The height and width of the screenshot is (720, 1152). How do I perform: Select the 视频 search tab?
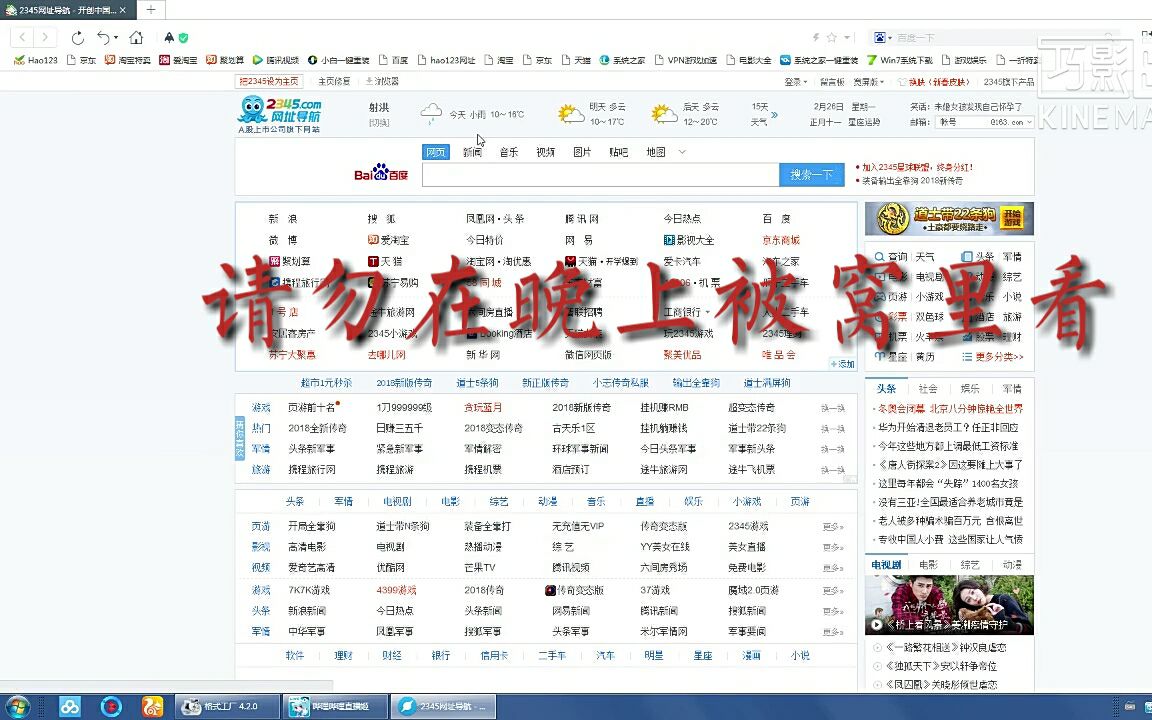coord(546,152)
